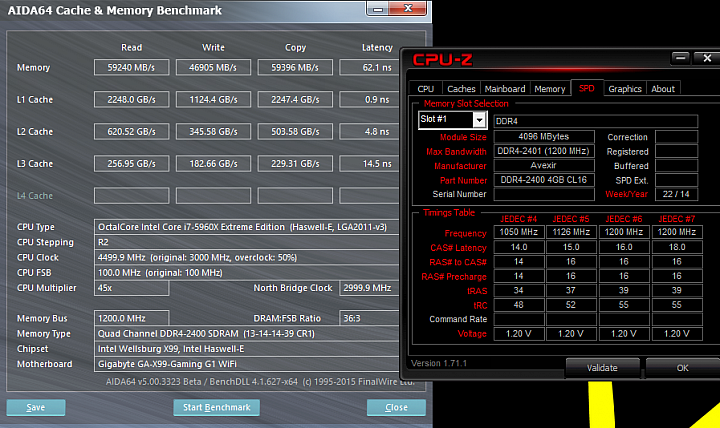
Task: Minimize the CPU-Z window
Action: pos(681,58)
